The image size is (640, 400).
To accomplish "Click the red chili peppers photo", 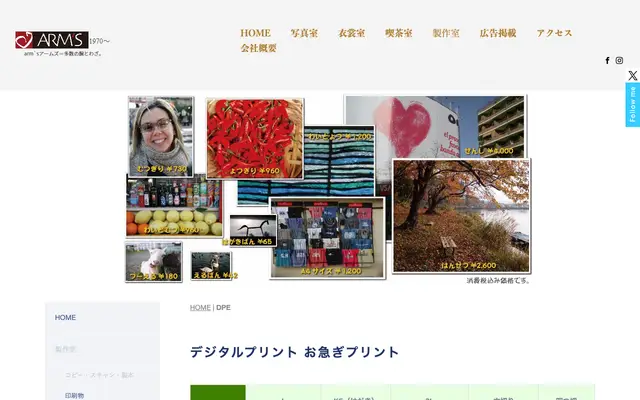I will pos(255,138).
